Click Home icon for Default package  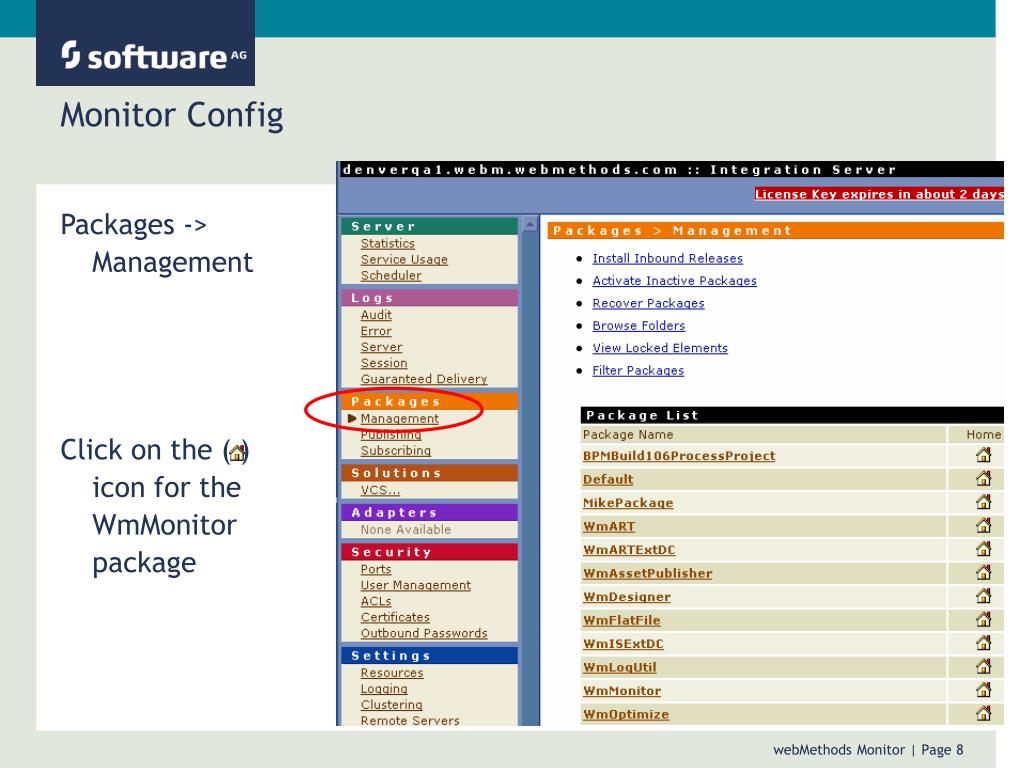984,478
